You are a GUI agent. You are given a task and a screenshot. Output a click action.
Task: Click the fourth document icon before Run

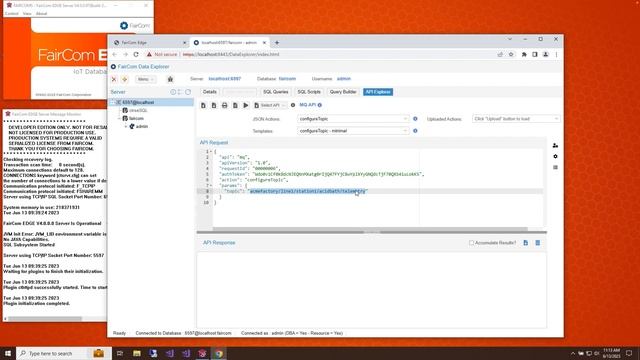click(235, 105)
